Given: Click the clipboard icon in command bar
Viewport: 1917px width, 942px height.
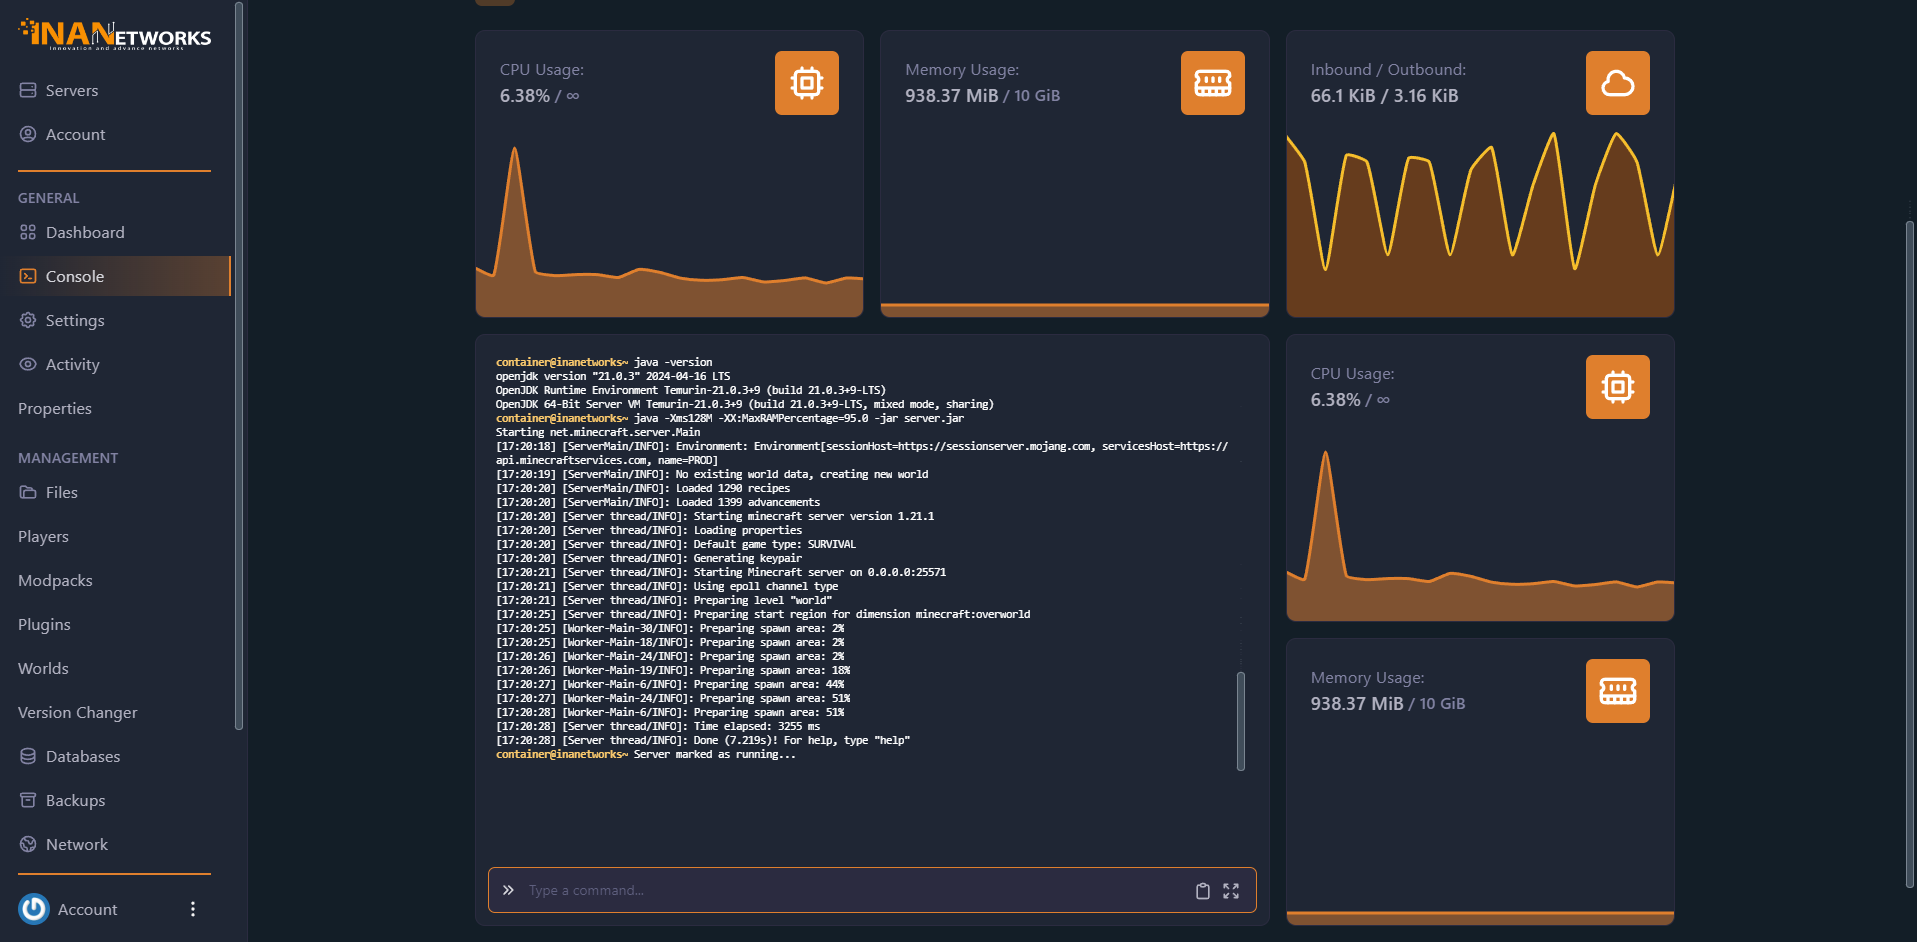Looking at the screenshot, I should point(1202,891).
